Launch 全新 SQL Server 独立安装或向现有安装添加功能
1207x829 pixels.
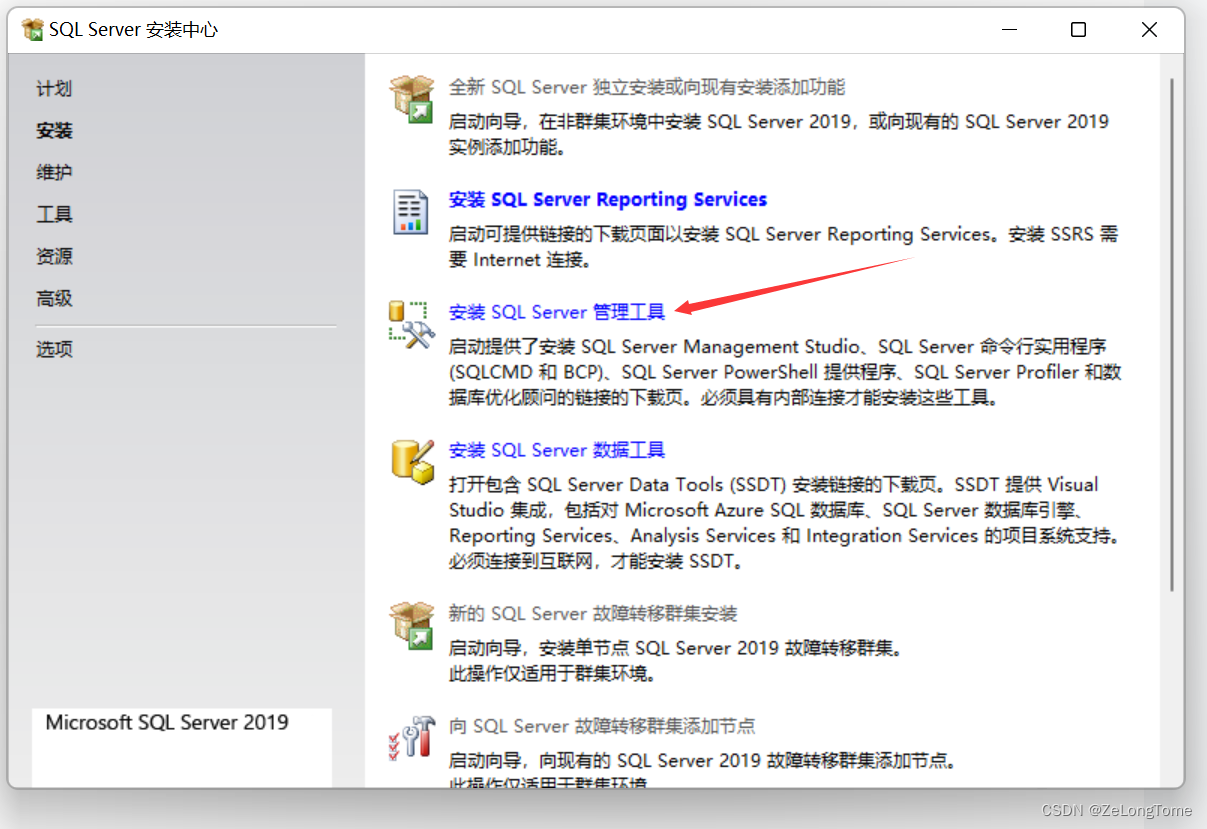[647, 88]
